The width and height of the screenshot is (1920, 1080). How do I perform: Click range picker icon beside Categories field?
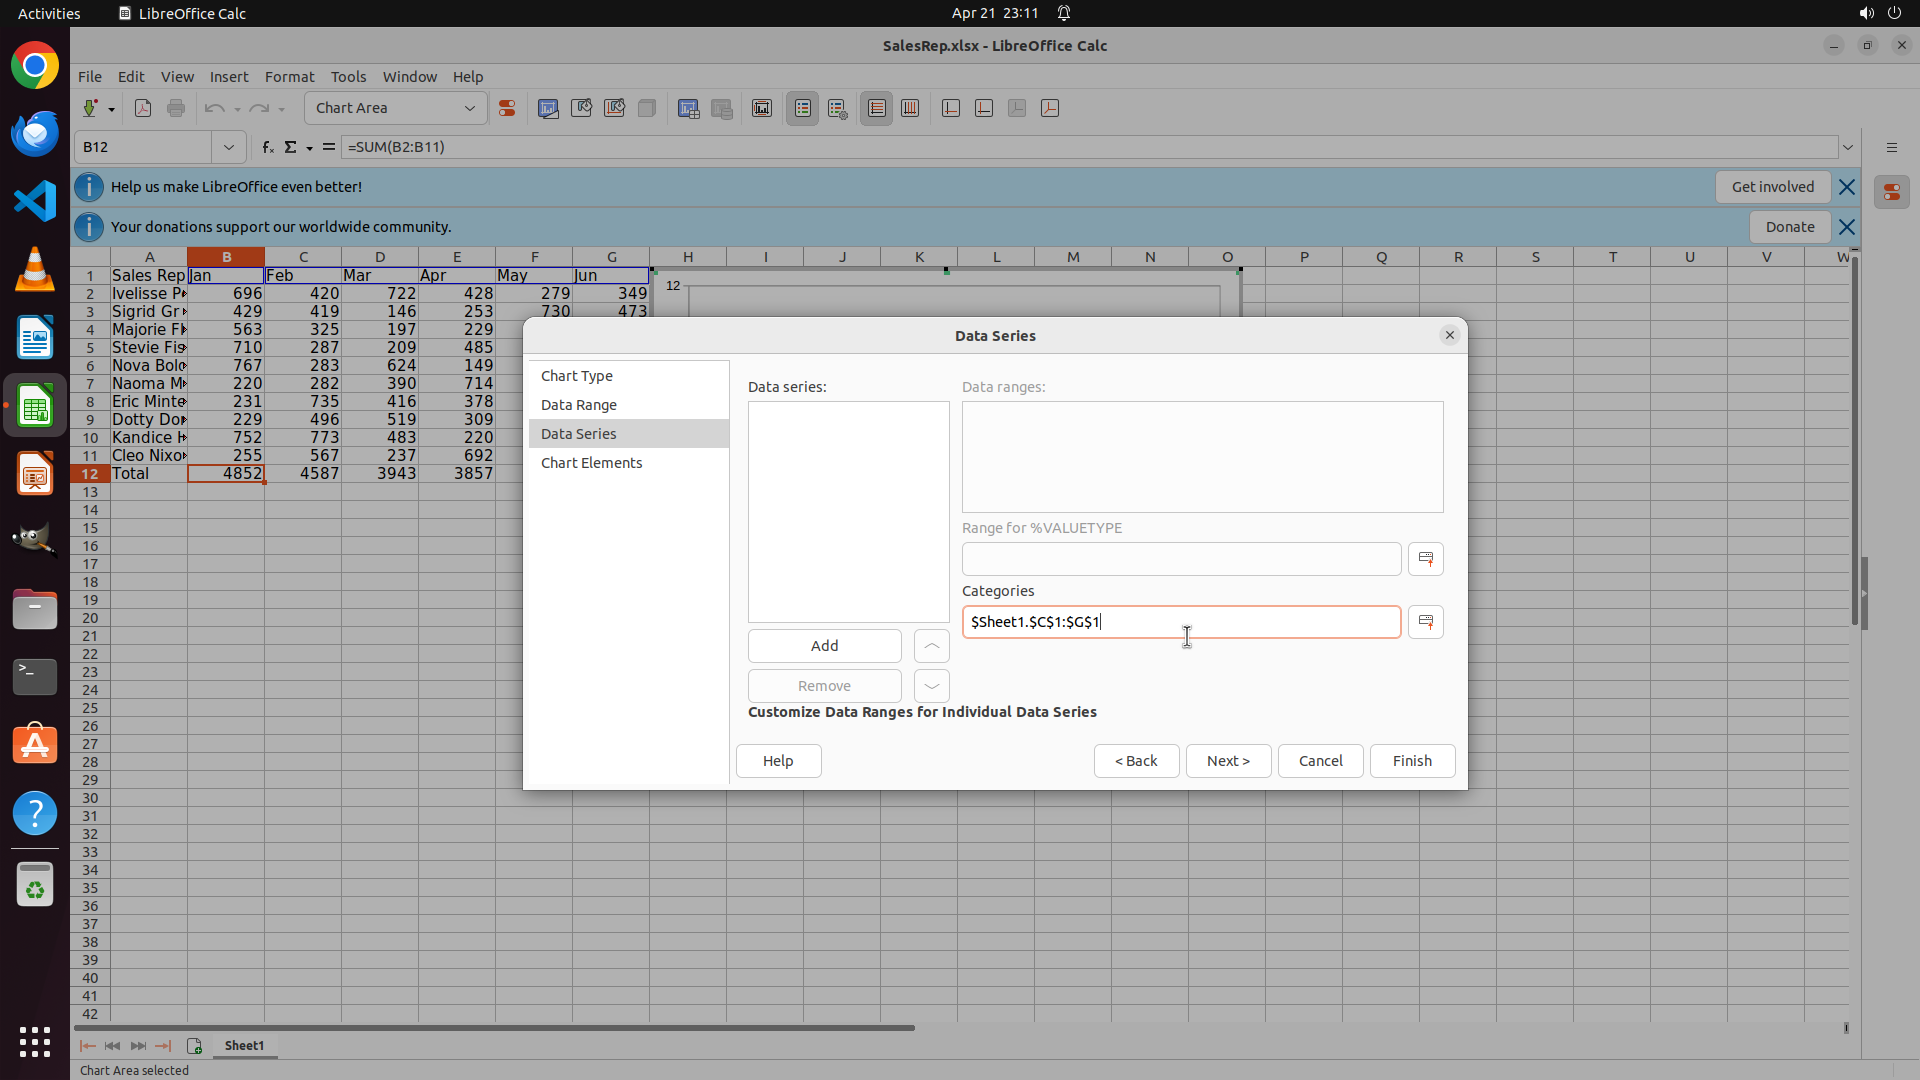tap(1425, 622)
